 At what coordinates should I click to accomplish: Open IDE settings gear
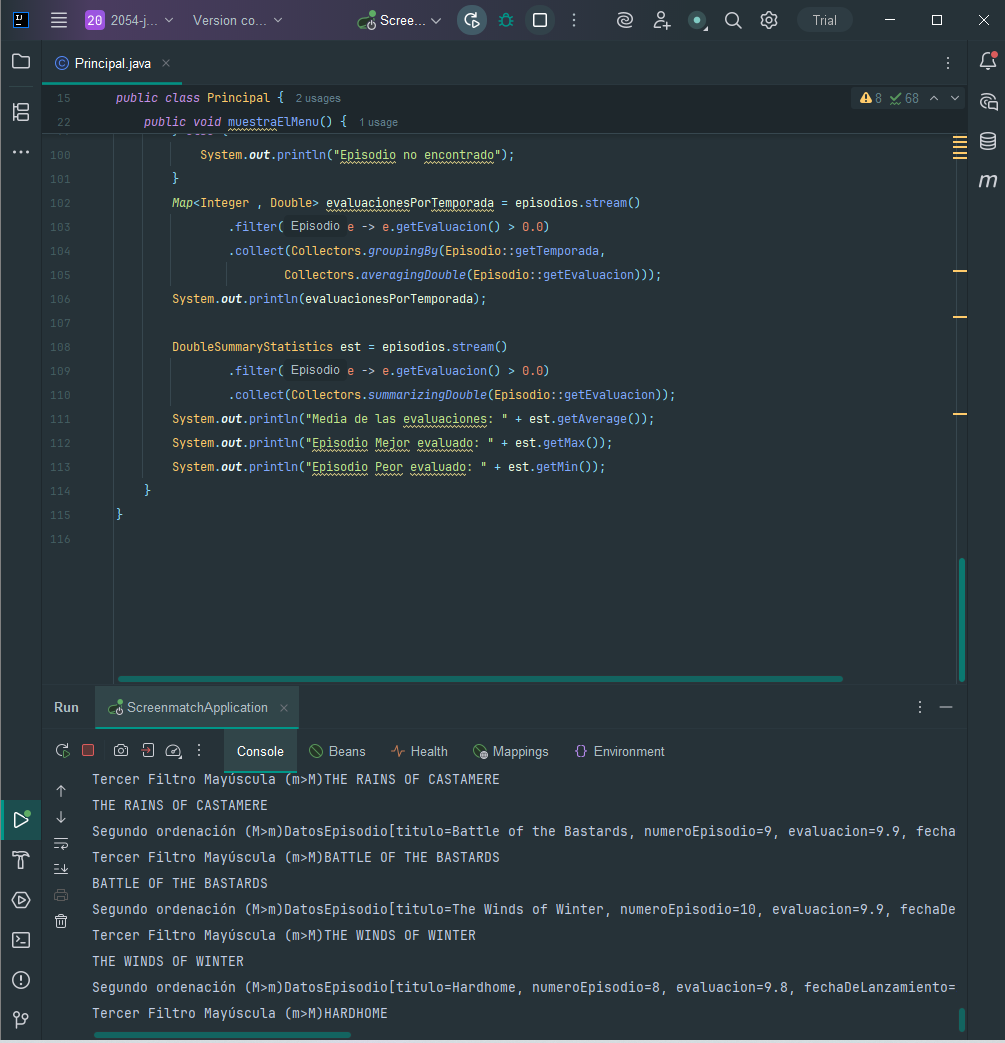pyautogui.click(x=769, y=20)
